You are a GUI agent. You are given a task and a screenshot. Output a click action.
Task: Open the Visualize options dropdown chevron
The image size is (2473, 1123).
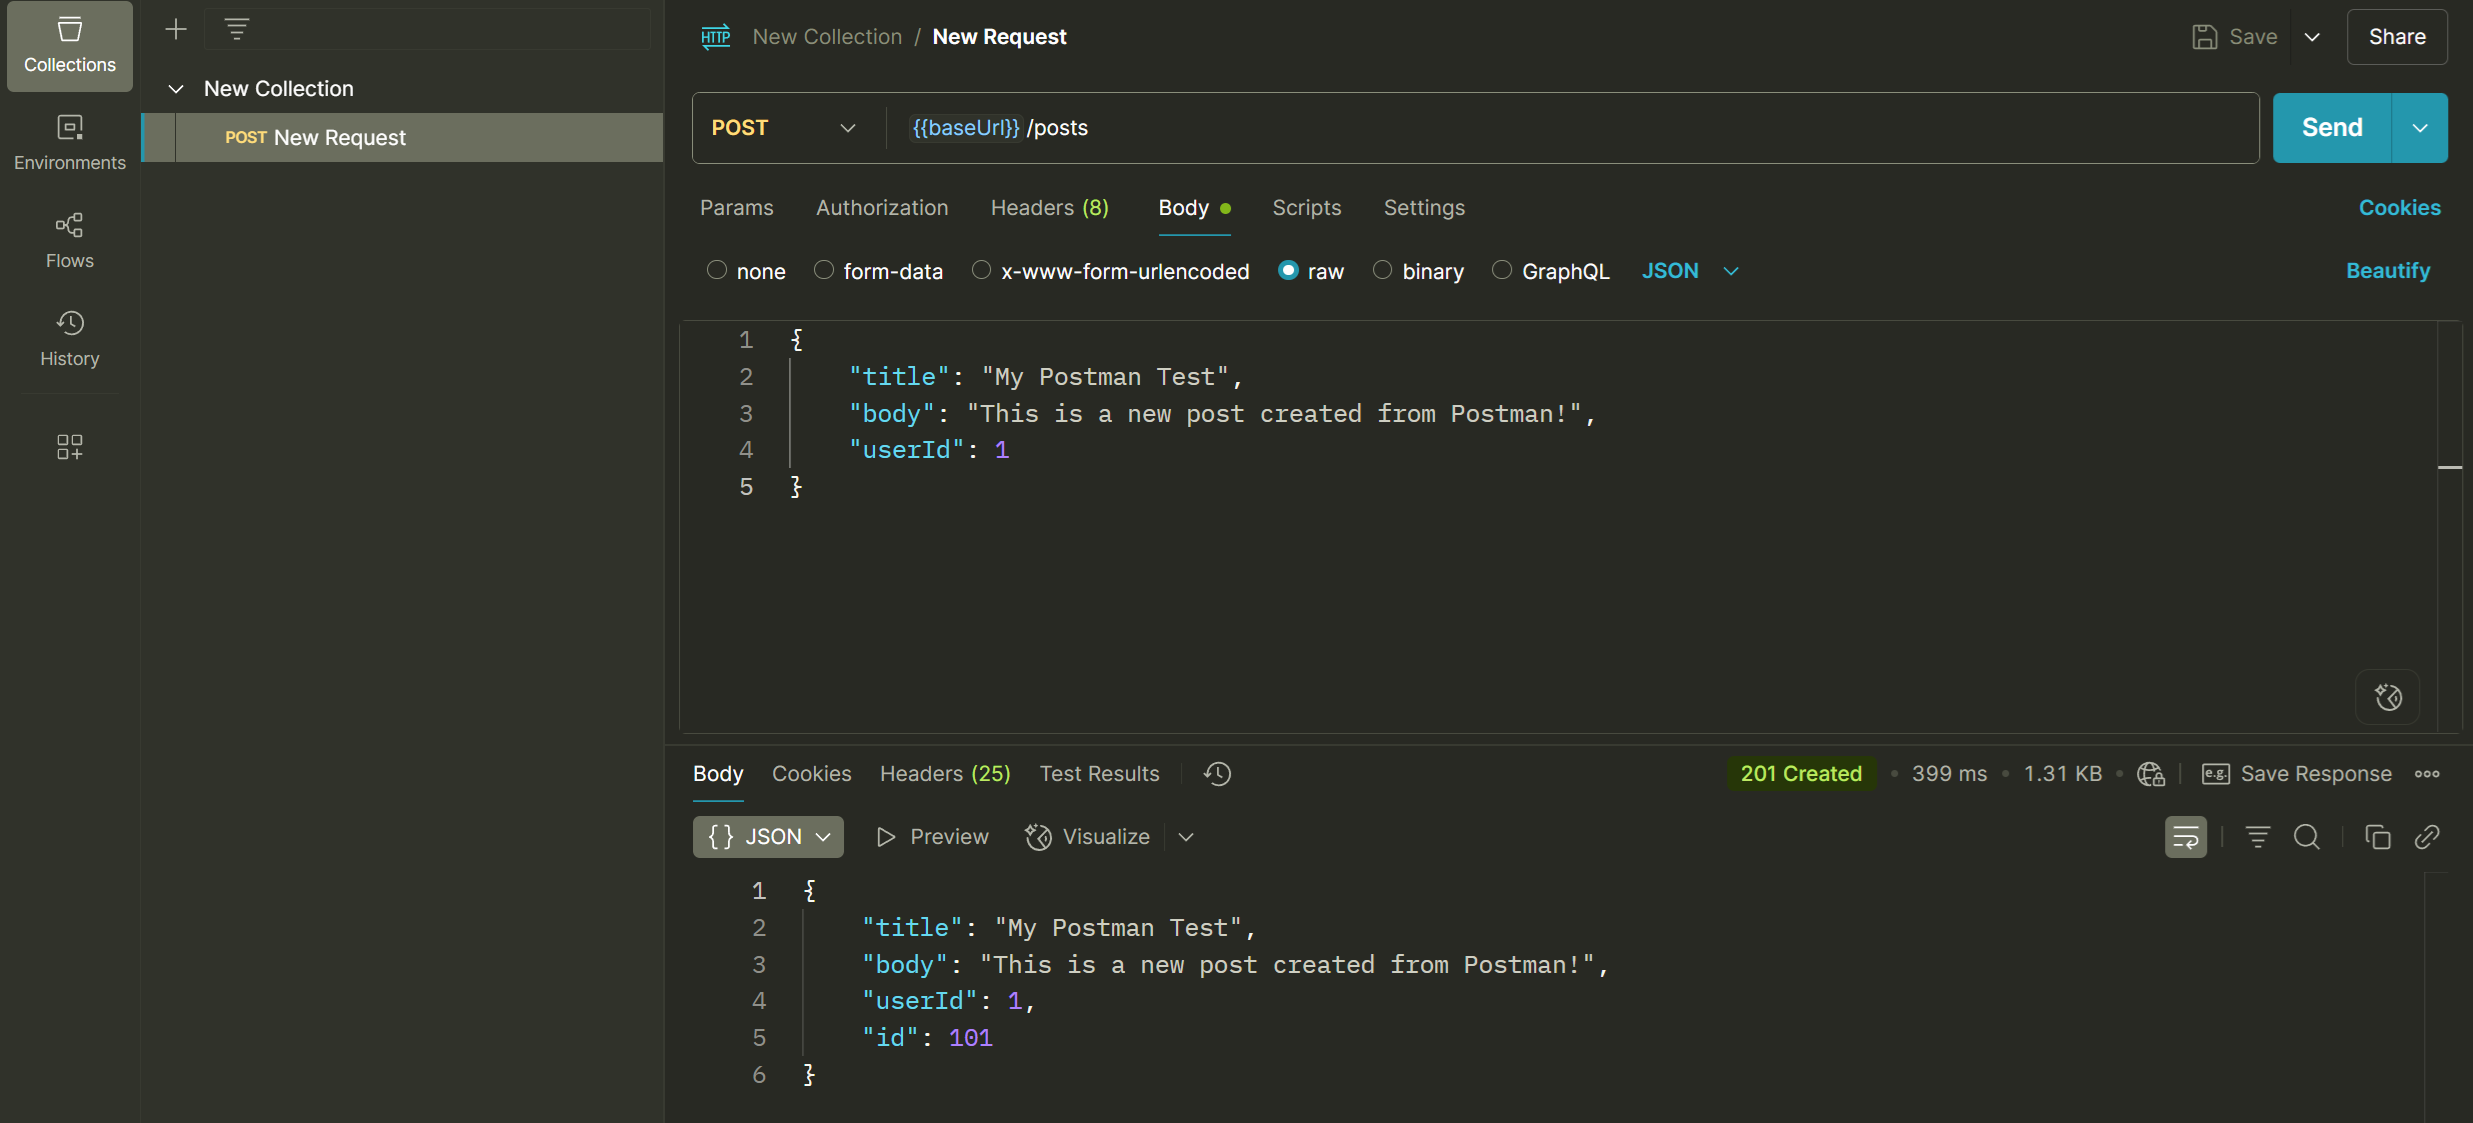click(x=1186, y=837)
